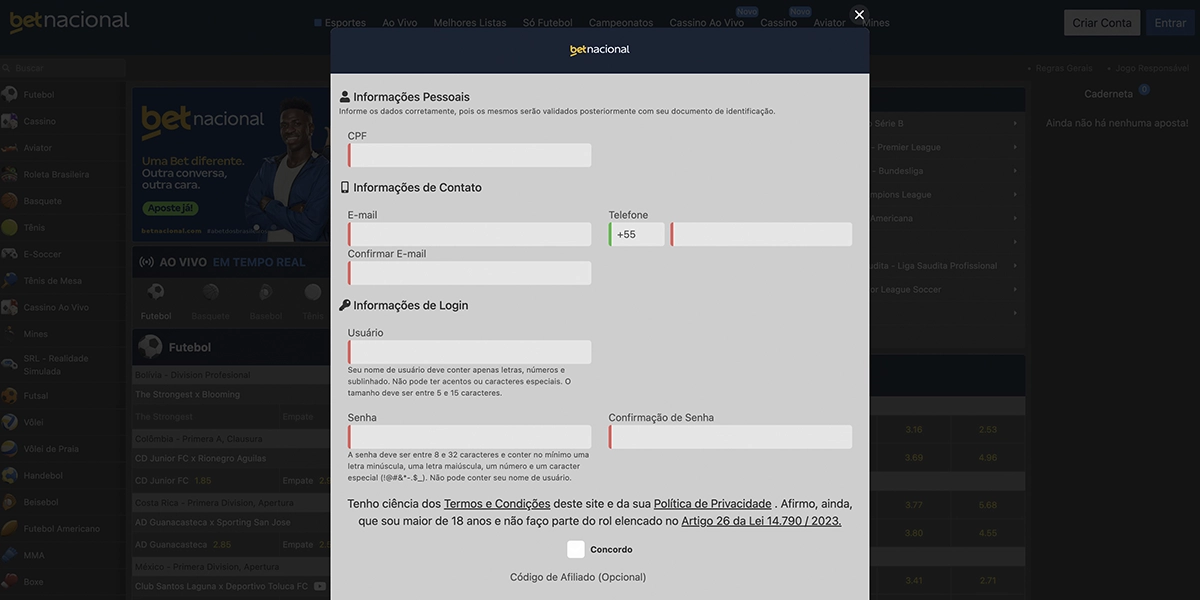Viewport: 1200px width, 600px height.
Task: Go to Ao Vivo in top navigation
Action: [400, 23]
